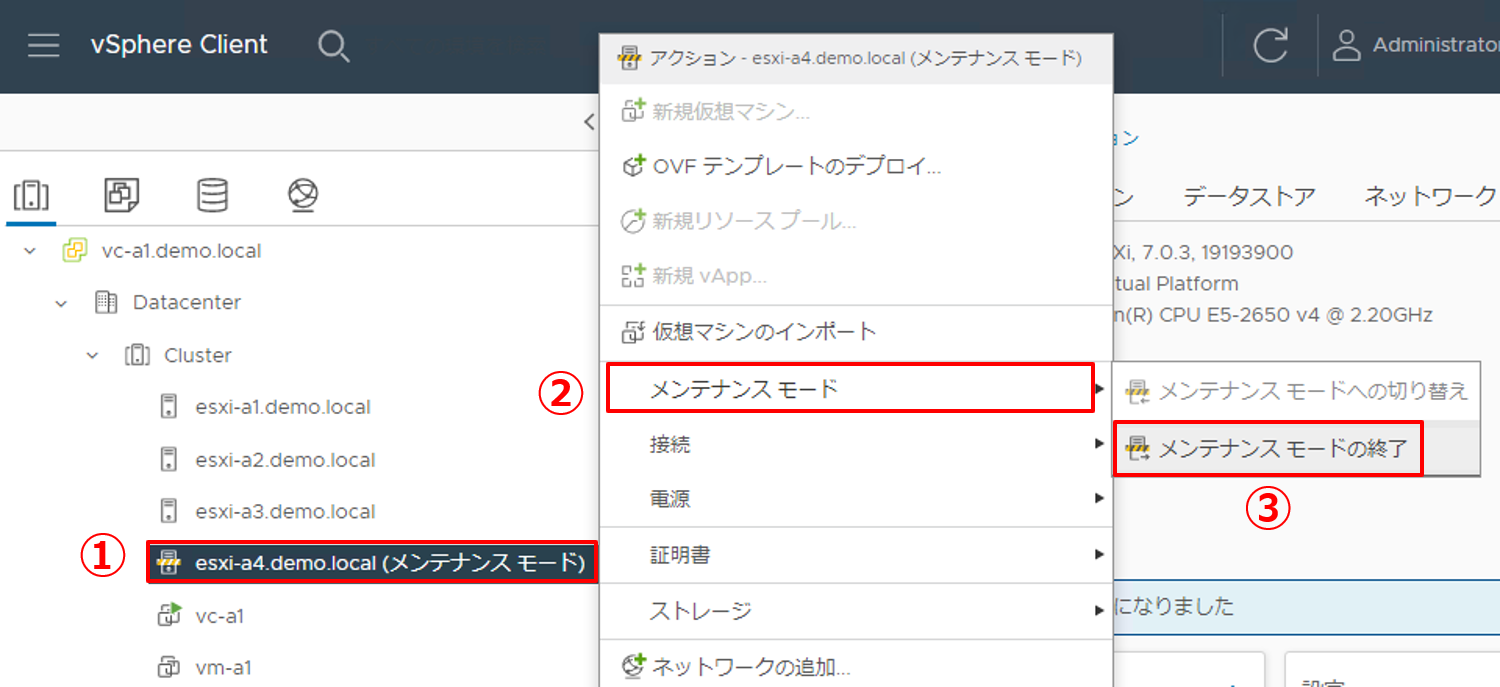Screen dimensions: 1500x687
Task: Click the Administrator user avatar icon
Action: tap(1348, 45)
